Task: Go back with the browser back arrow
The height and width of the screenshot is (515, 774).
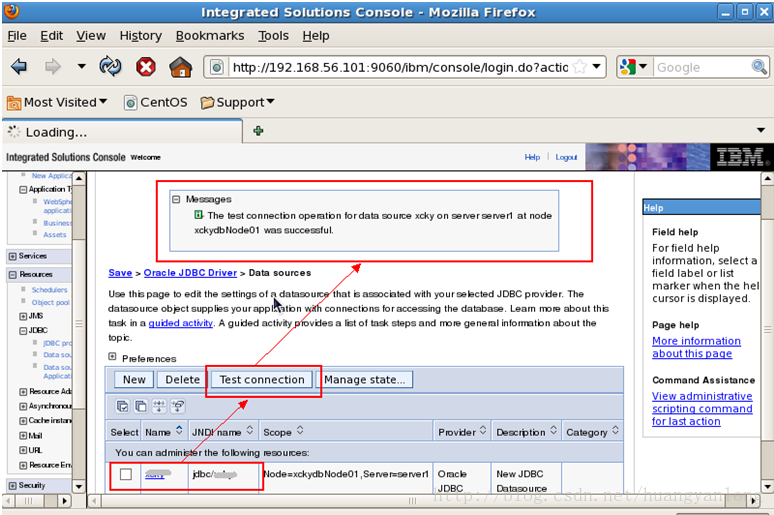Action: point(19,66)
